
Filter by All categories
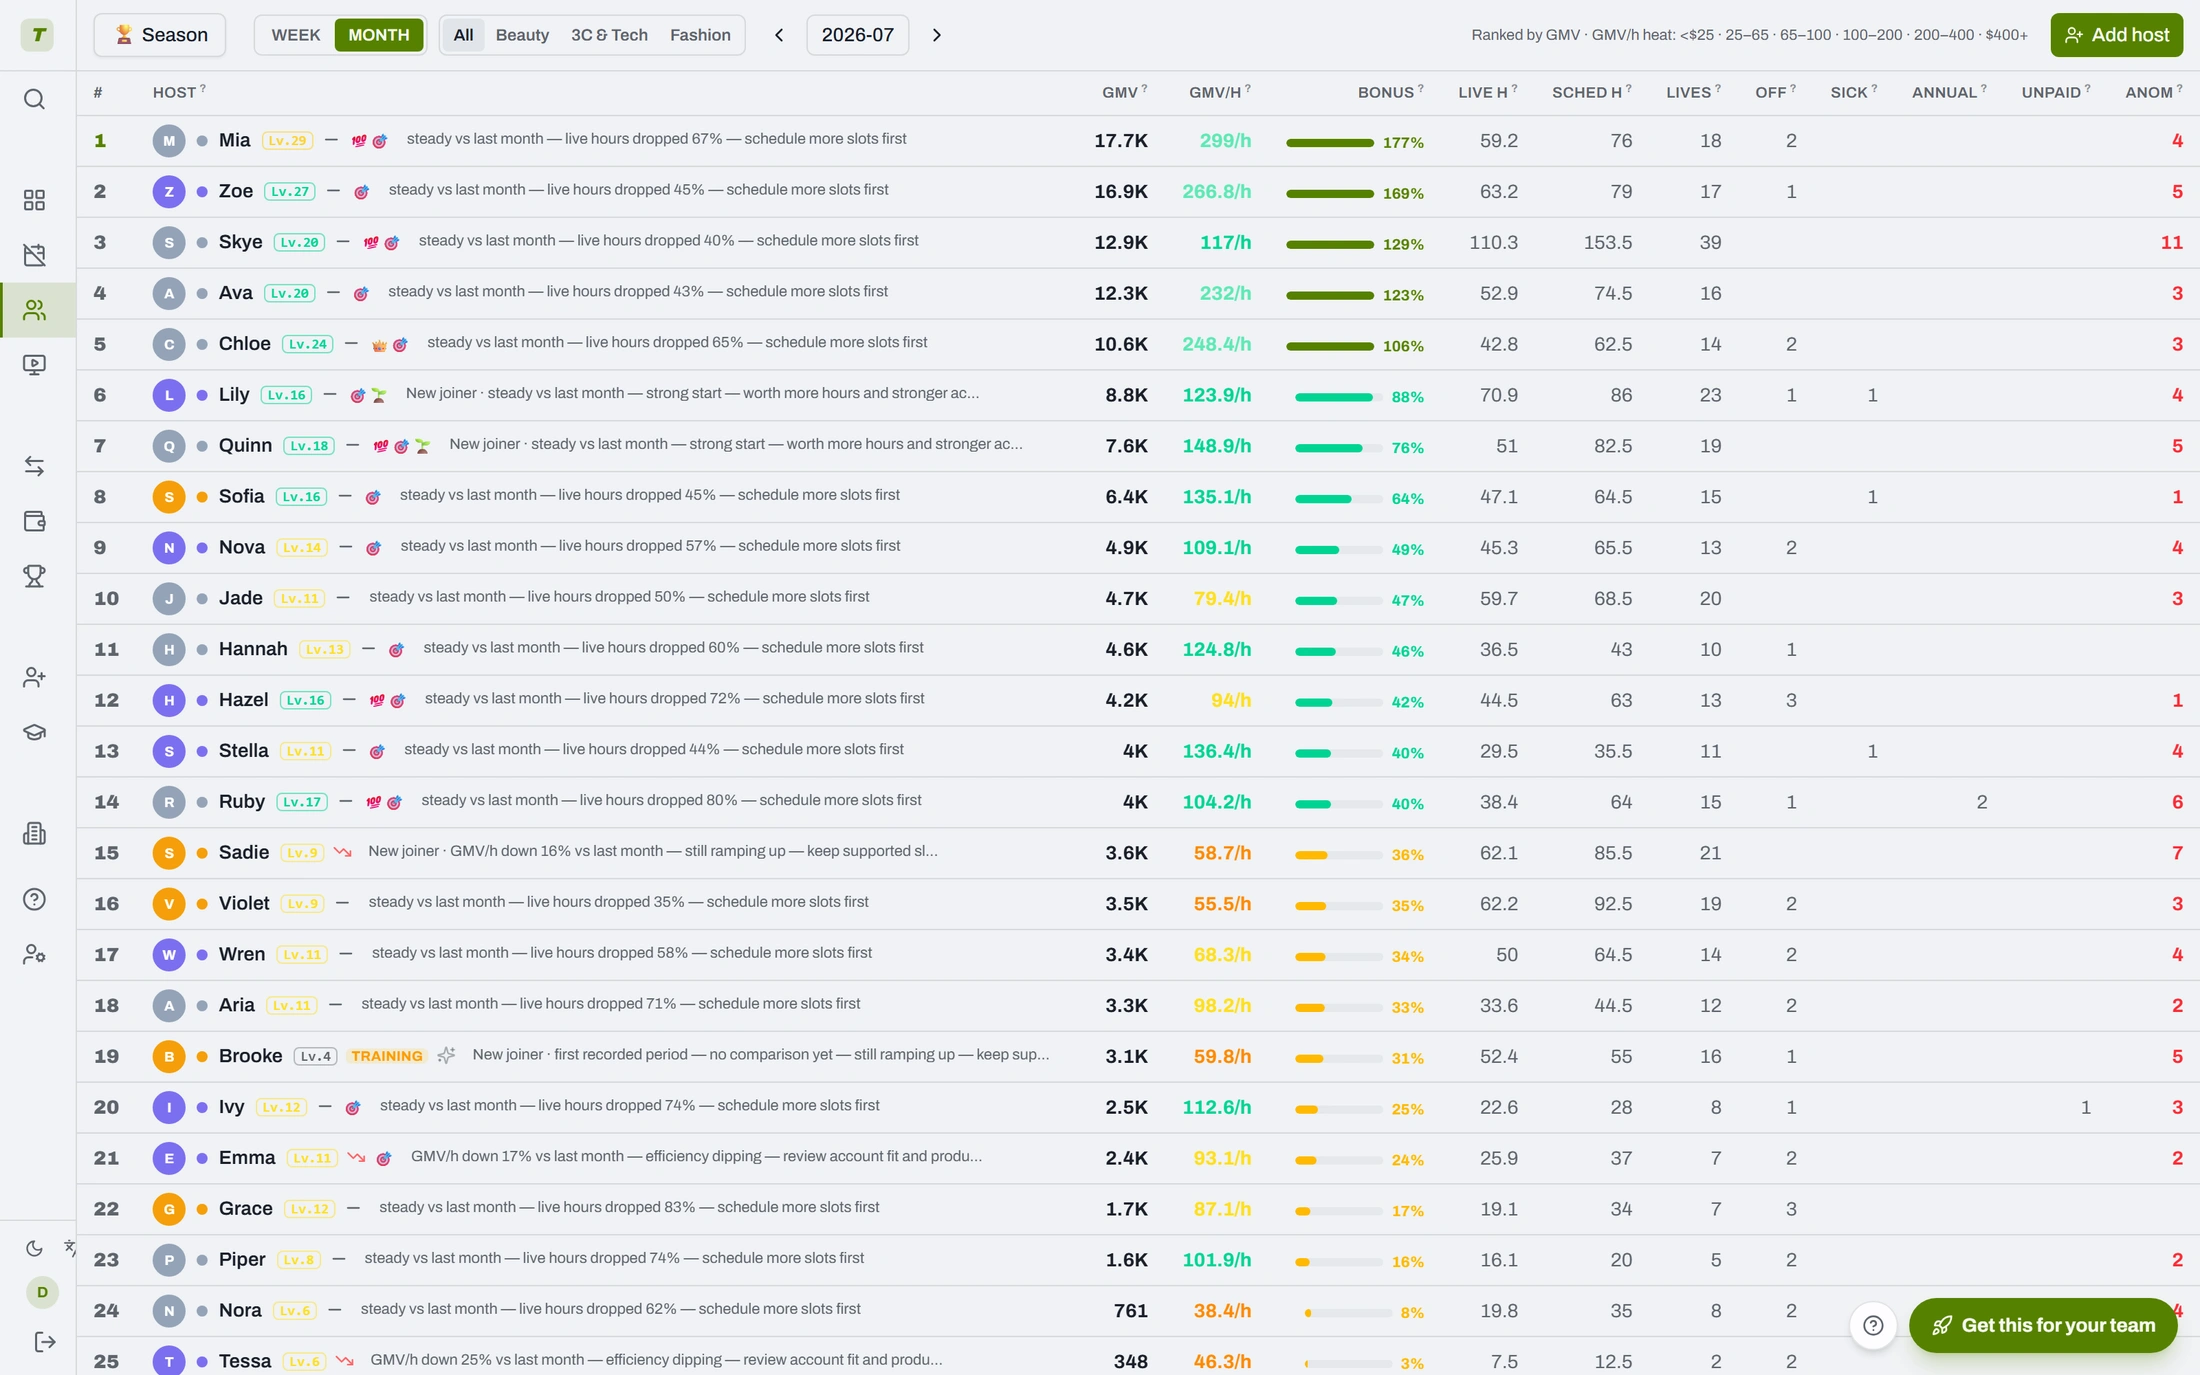tap(463, 35)
